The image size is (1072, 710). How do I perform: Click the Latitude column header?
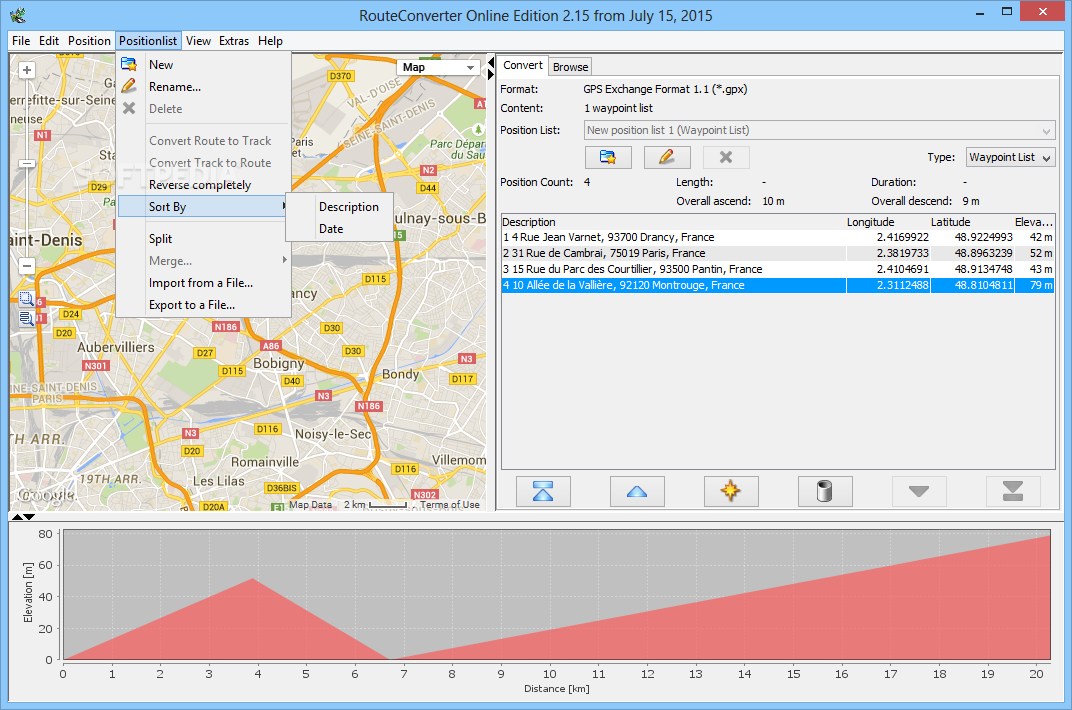tap(971, 221)
